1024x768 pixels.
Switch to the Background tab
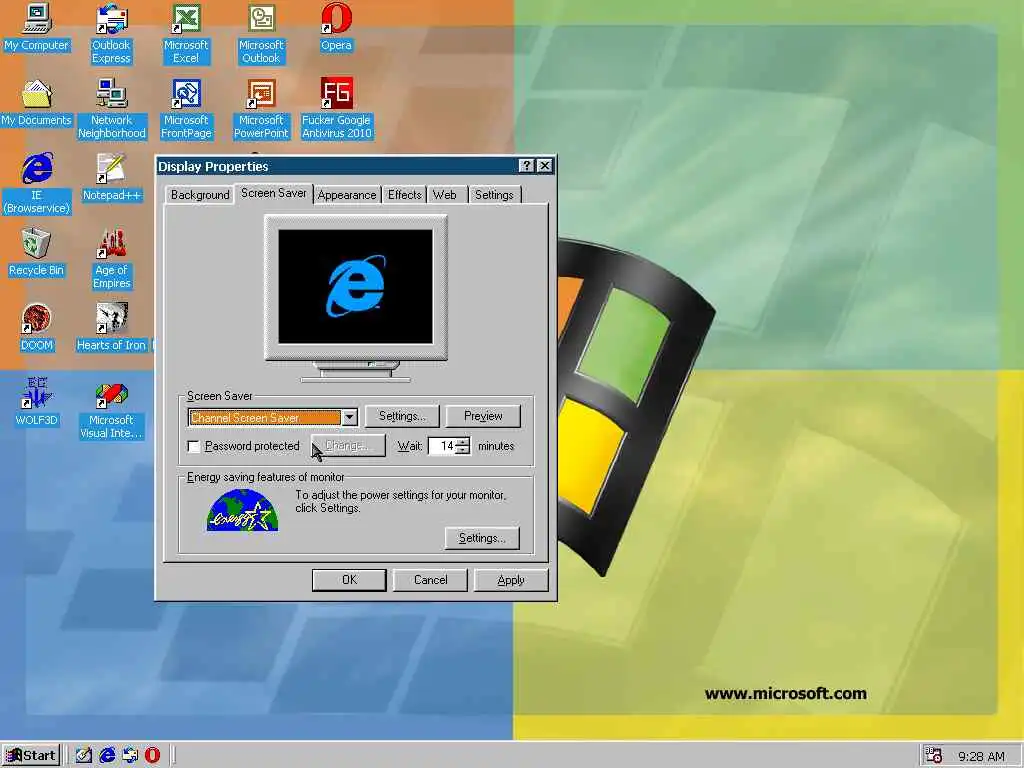200,195
